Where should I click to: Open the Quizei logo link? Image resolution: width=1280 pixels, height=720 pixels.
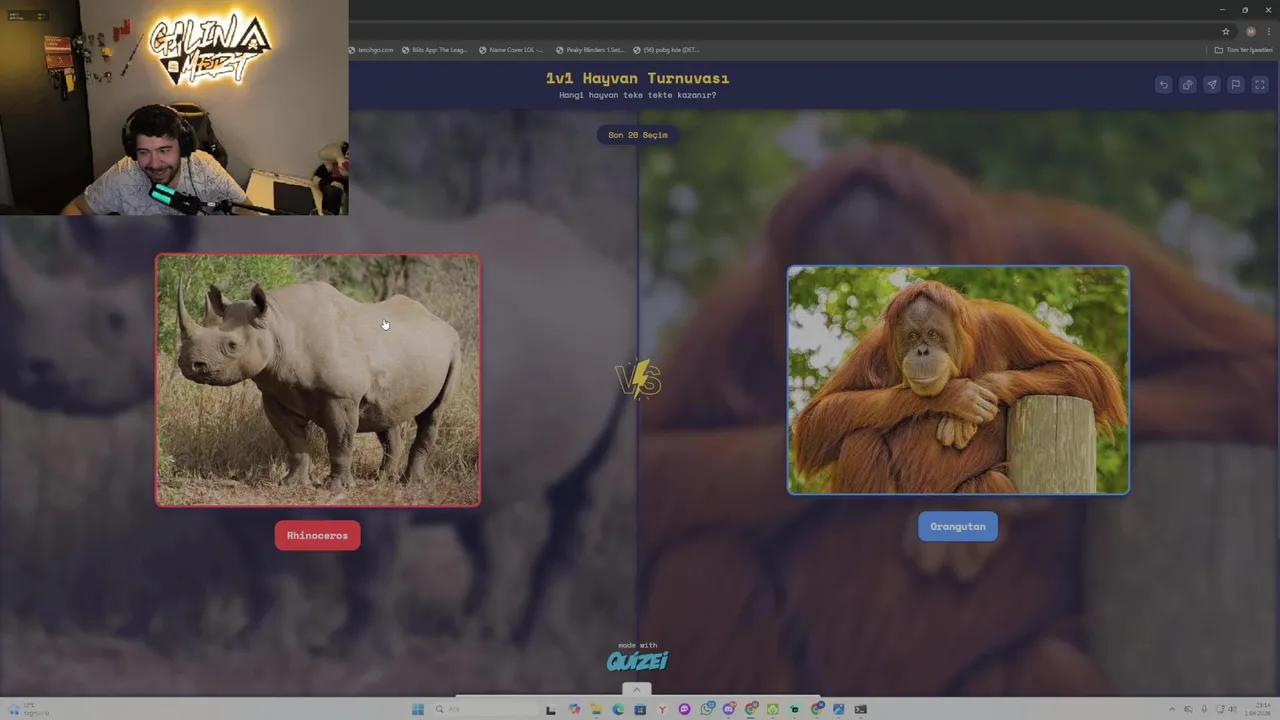[637, 661]
